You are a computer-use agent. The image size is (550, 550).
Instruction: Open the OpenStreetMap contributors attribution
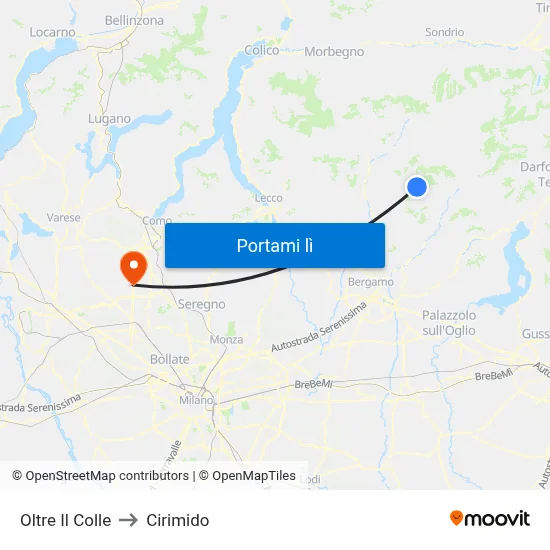(101, 476)
